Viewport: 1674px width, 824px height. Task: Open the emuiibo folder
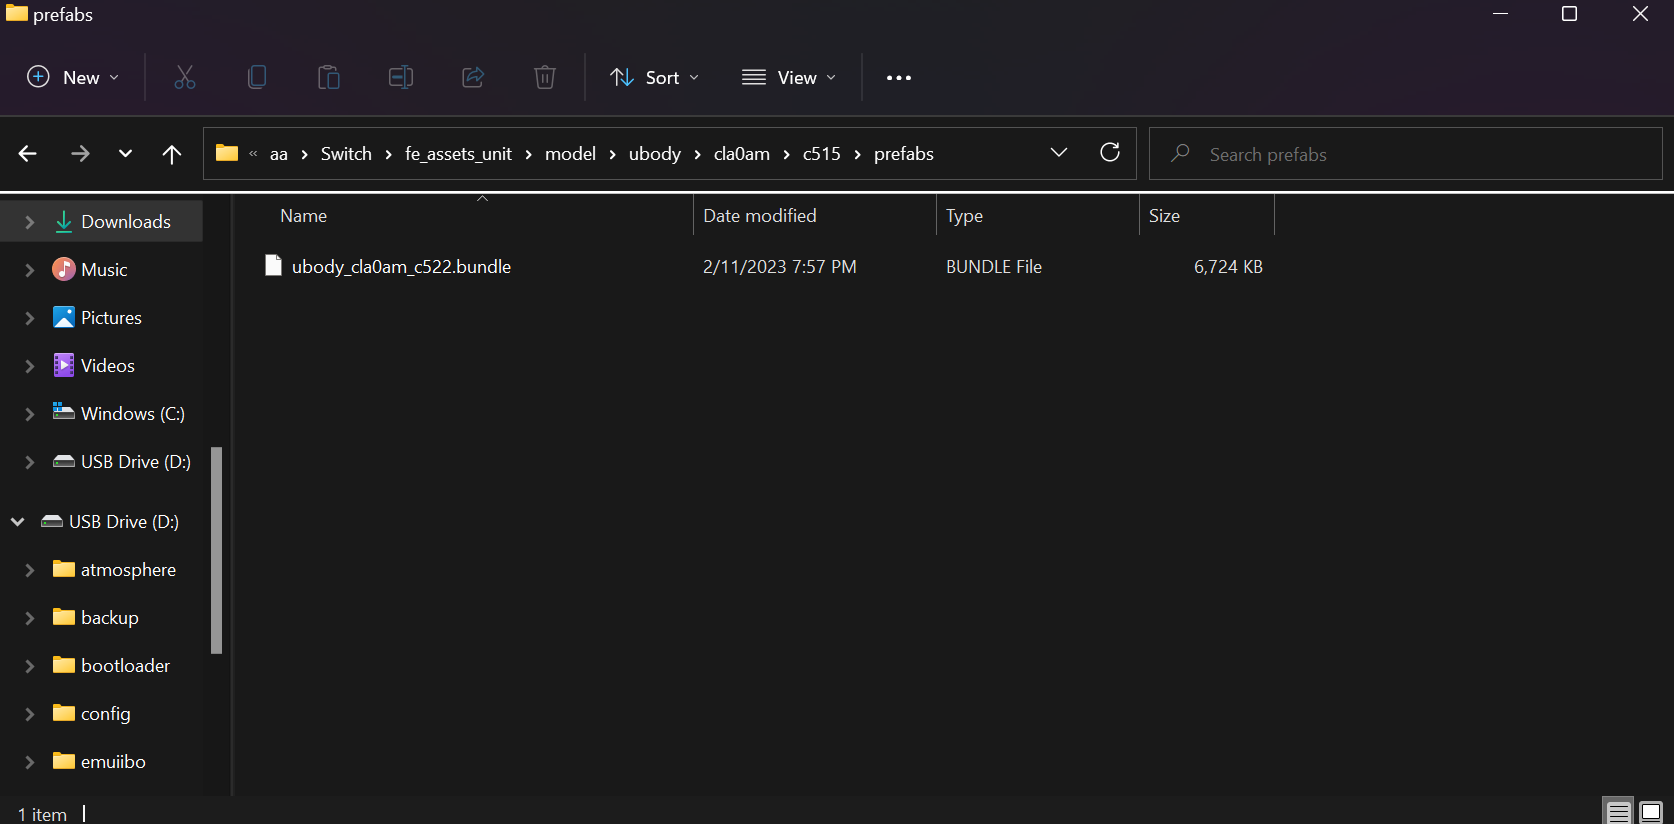[x=113, y=762]
